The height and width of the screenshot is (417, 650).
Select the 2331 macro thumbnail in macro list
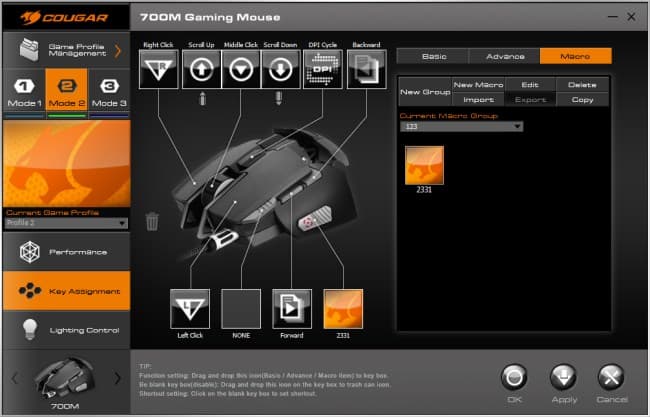[x=424, y=165]
